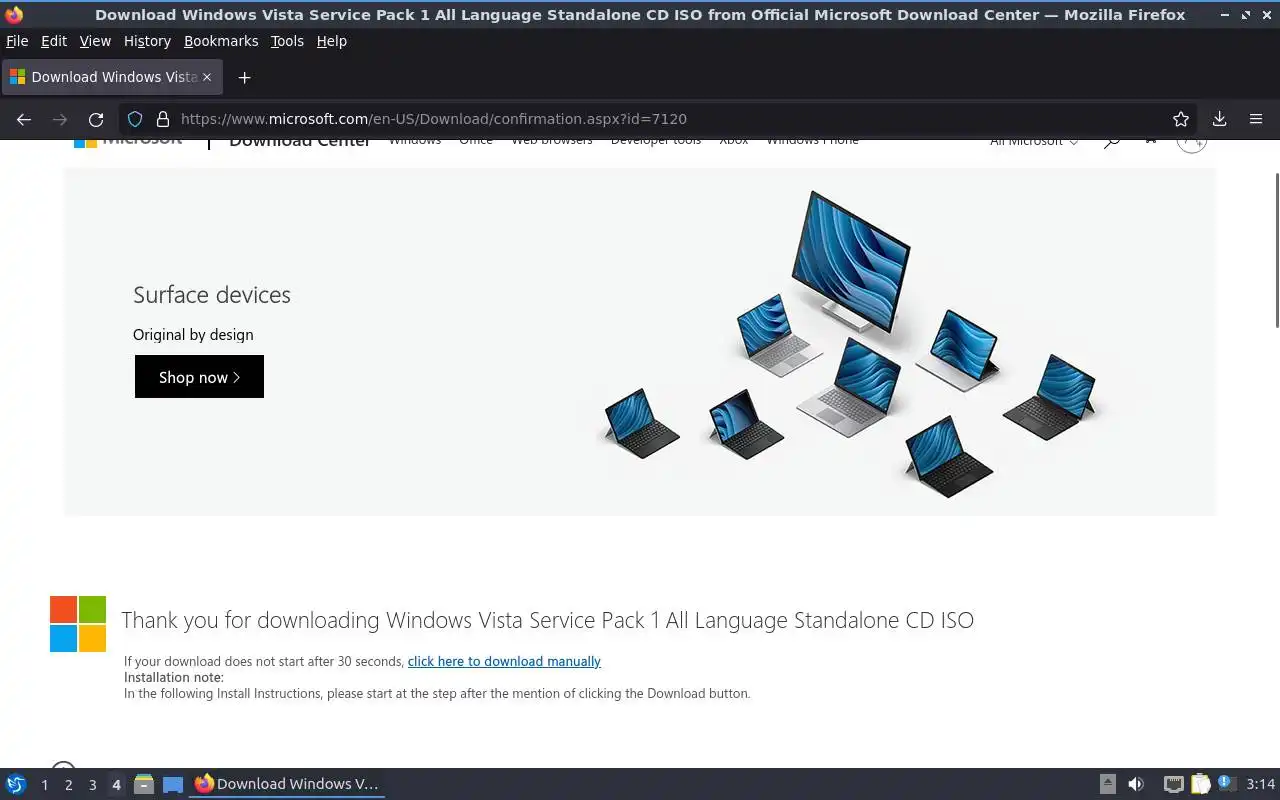
Task: Activate the Firefox taskbar window button
Action: pyautogui.click(x=287, y=784)
